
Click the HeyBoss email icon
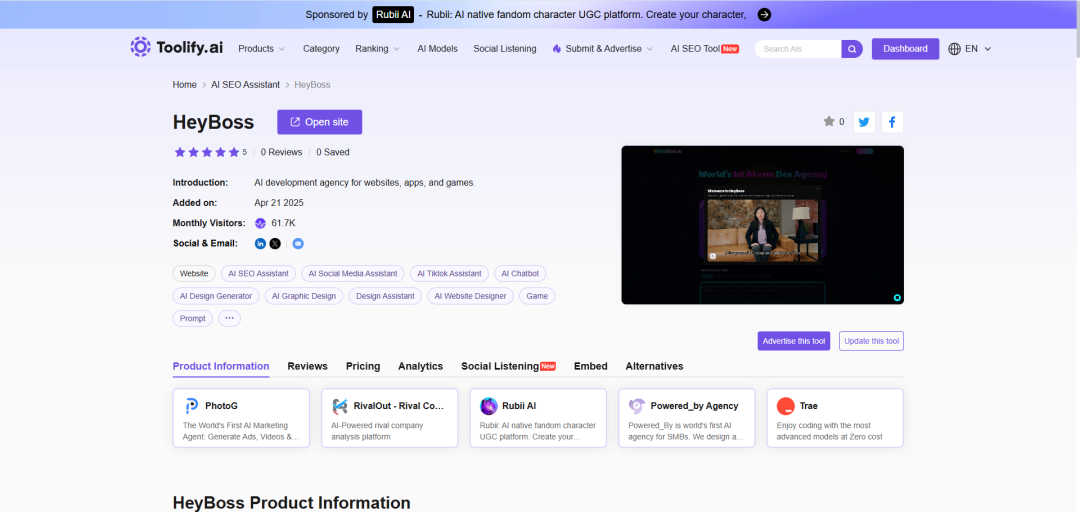tap(298, 243)
